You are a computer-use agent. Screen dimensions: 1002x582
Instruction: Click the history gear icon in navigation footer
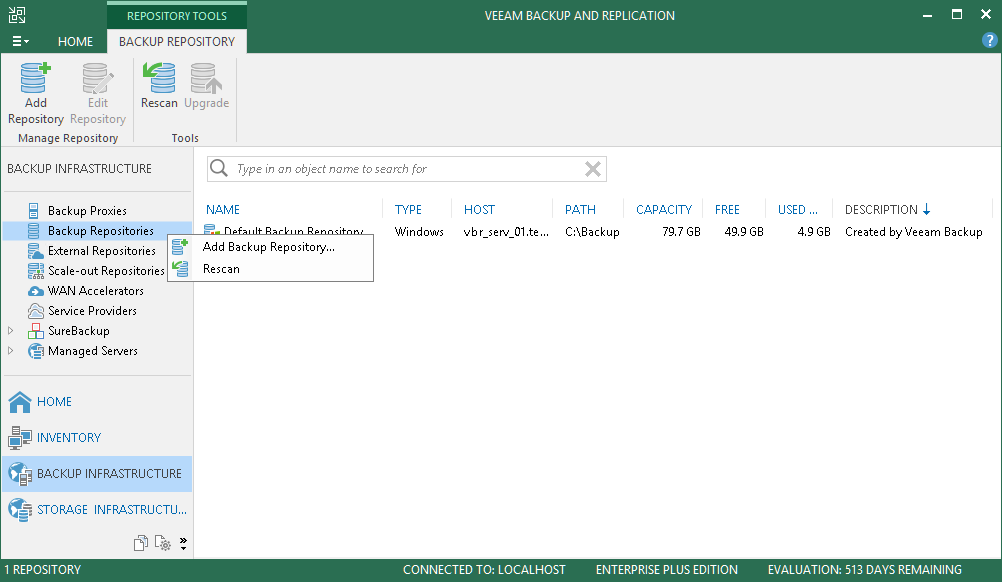pos(163,543)
